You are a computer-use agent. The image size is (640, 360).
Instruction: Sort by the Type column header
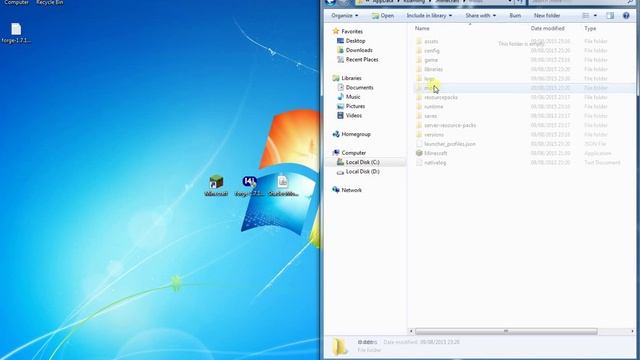590,28
